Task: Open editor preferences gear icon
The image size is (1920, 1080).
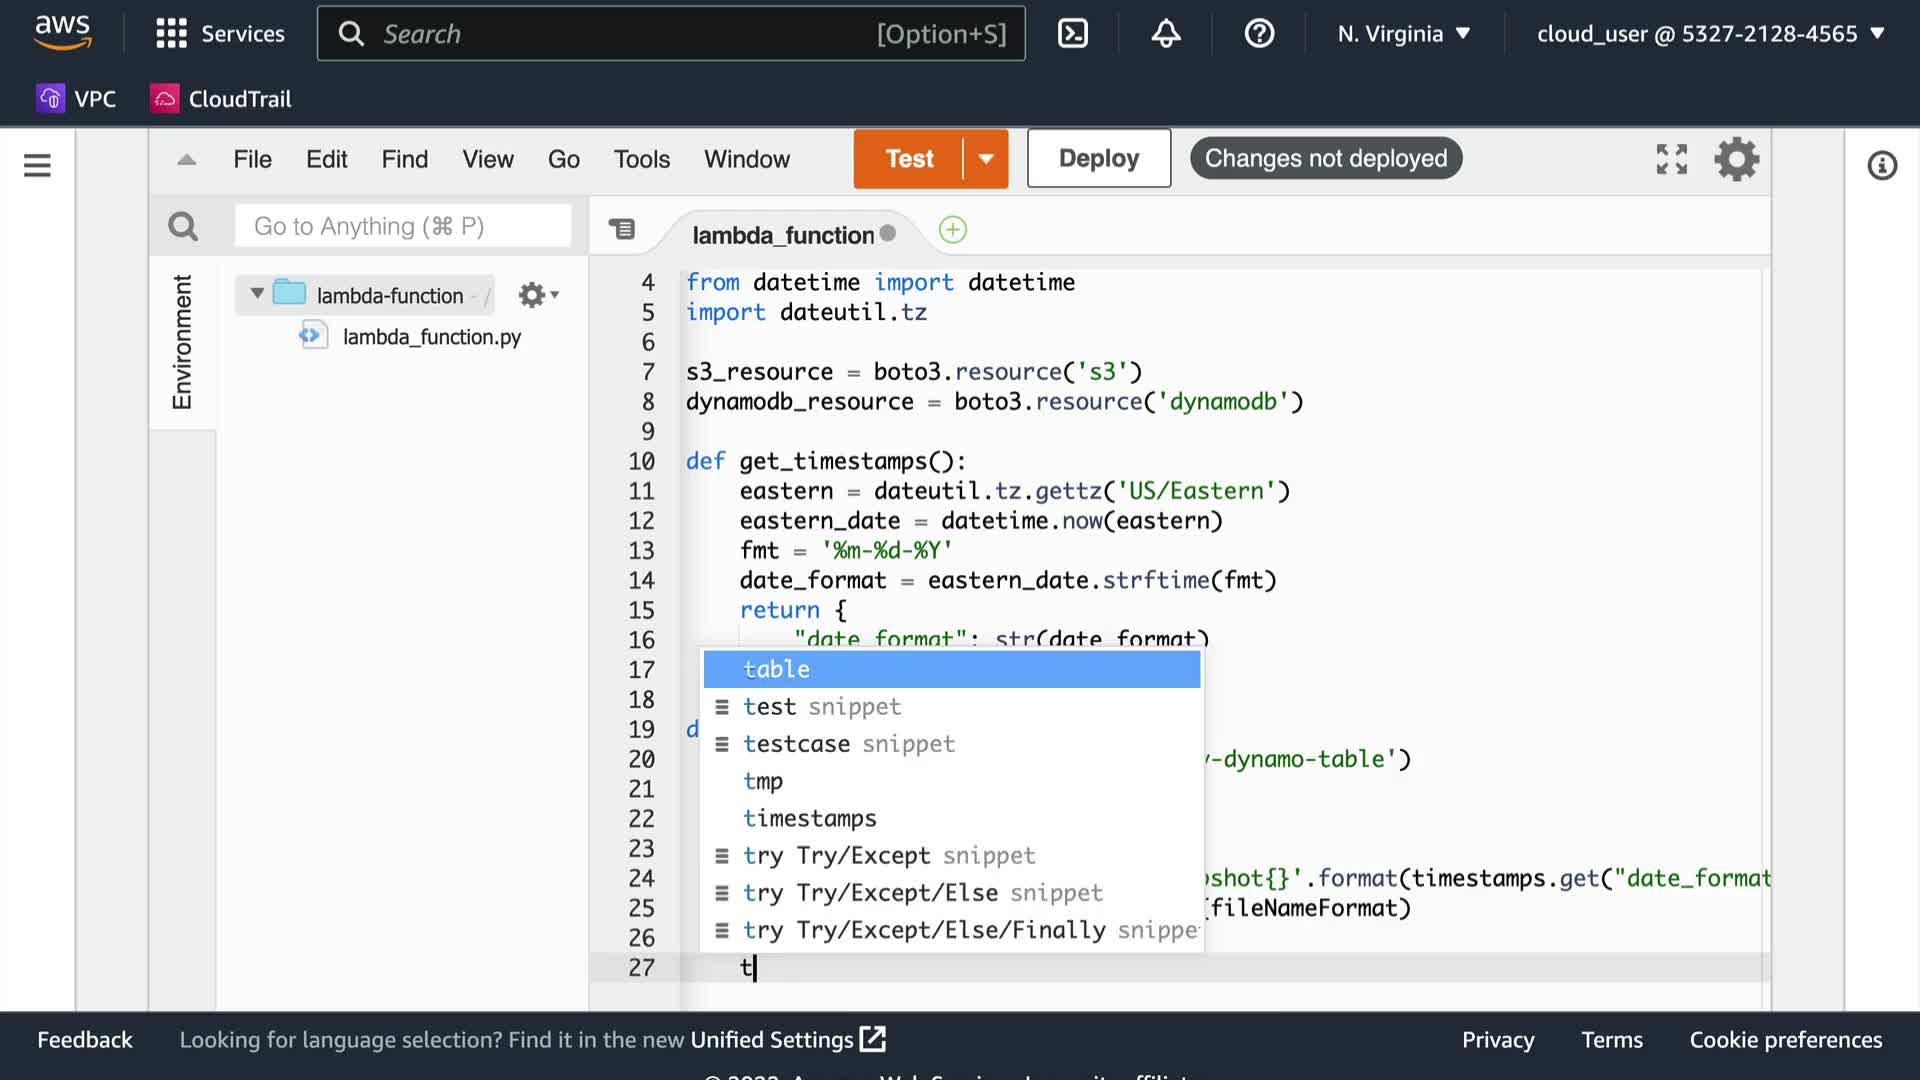Action: point(1737,159)
